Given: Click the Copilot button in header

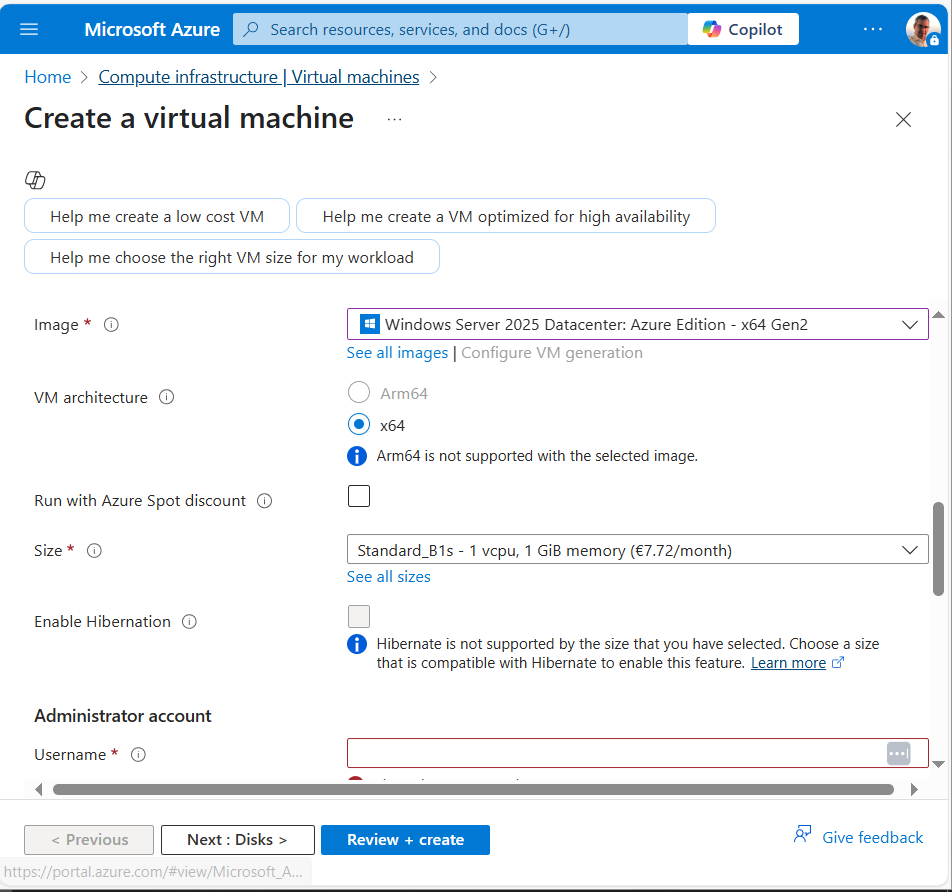Looking at the screenshot, I should click(743, 29).
